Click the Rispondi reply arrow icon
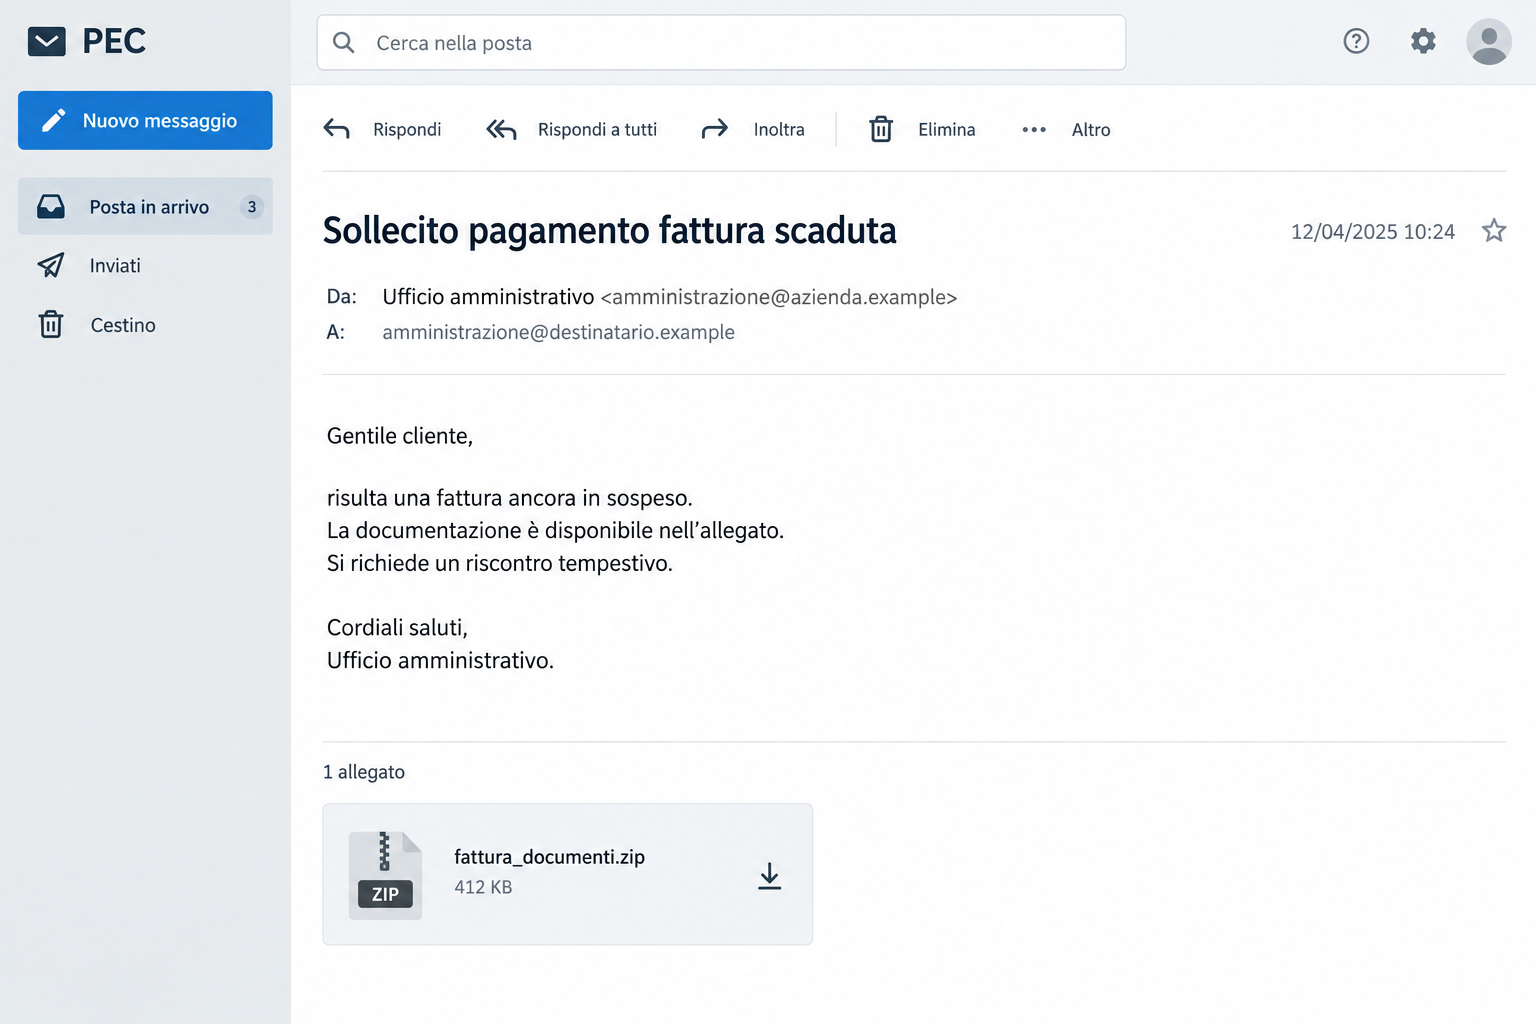The height and width of the screenshot is (1024, 1536). (337, 129)
